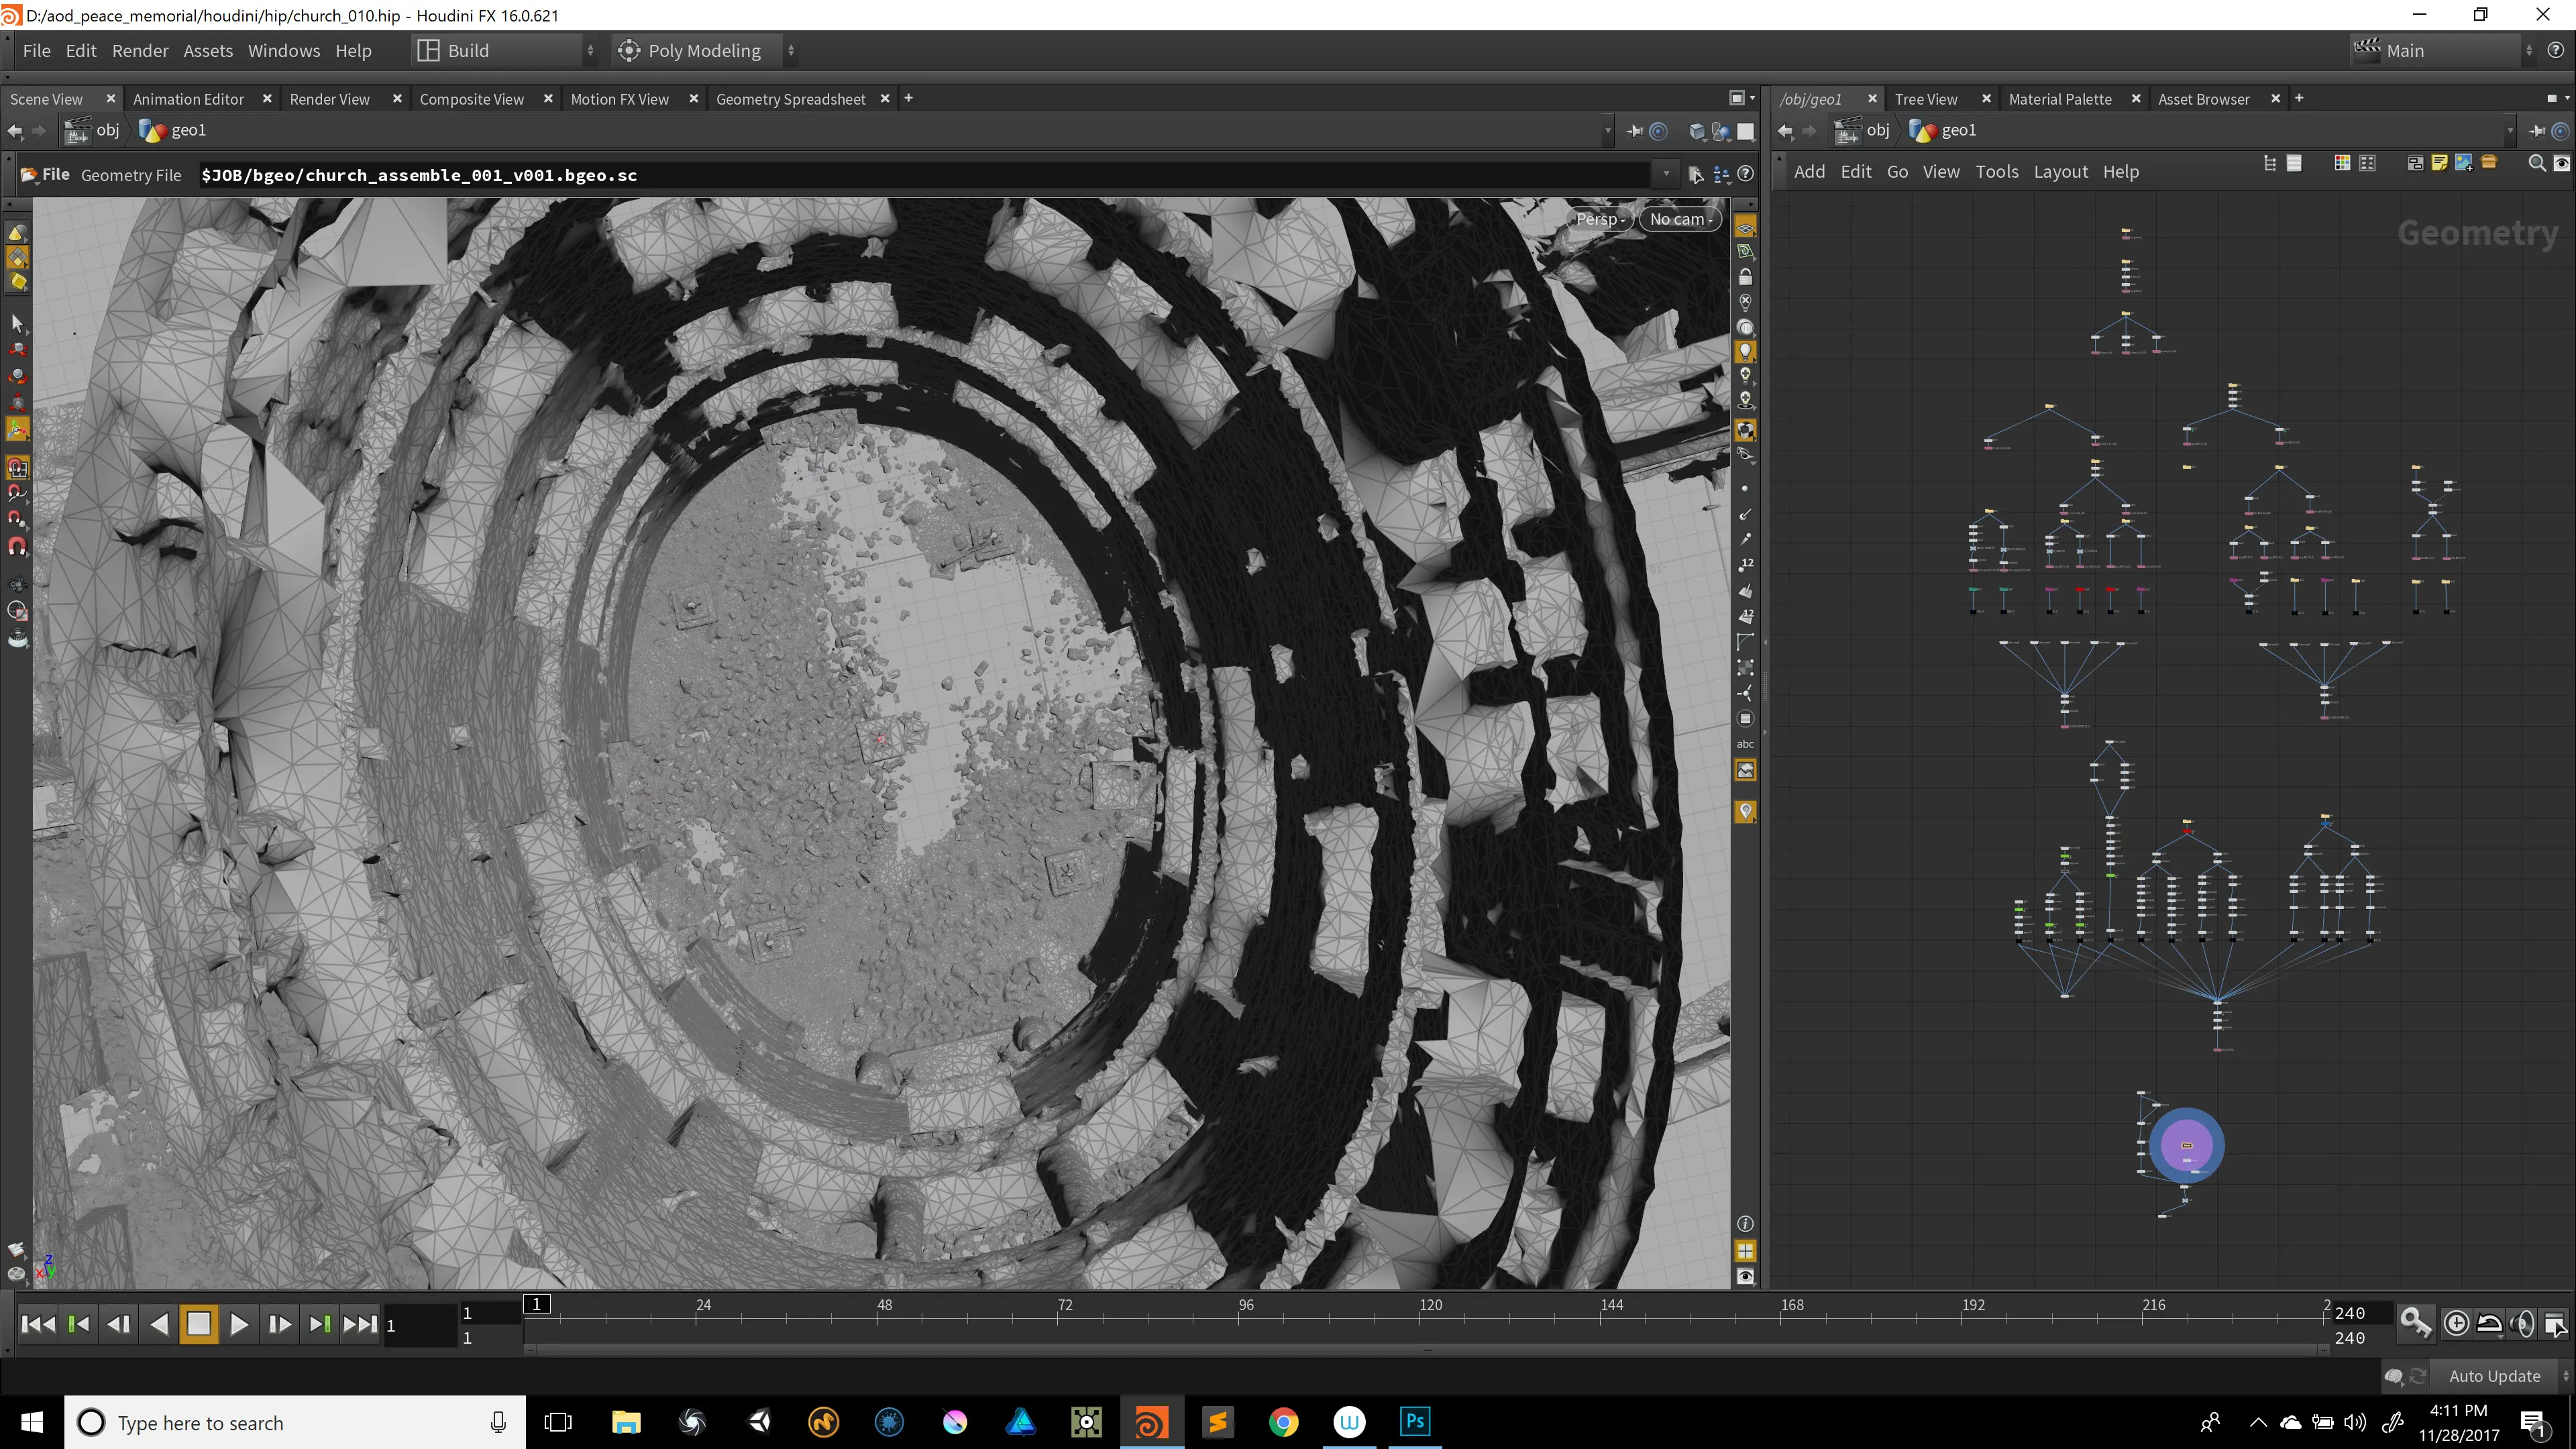Image resolution: width=2576 pixels, height=1449 pixels.
Task: Switch to the Tree View tab
Action: [1926, 99]
